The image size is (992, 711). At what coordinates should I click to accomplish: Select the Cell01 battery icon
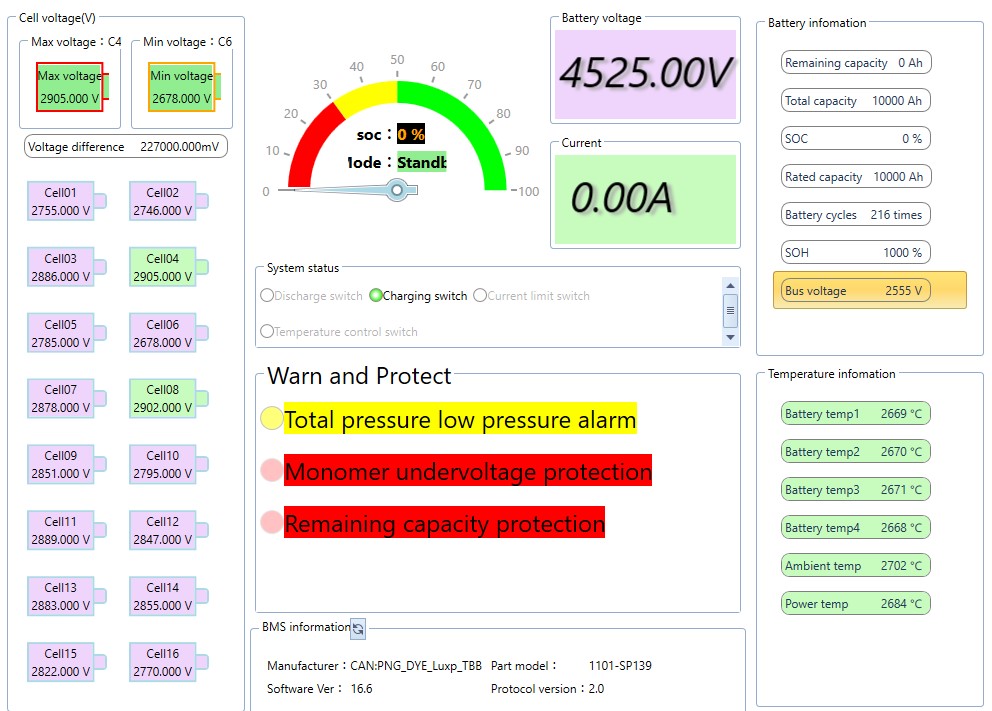coord(60,201)
